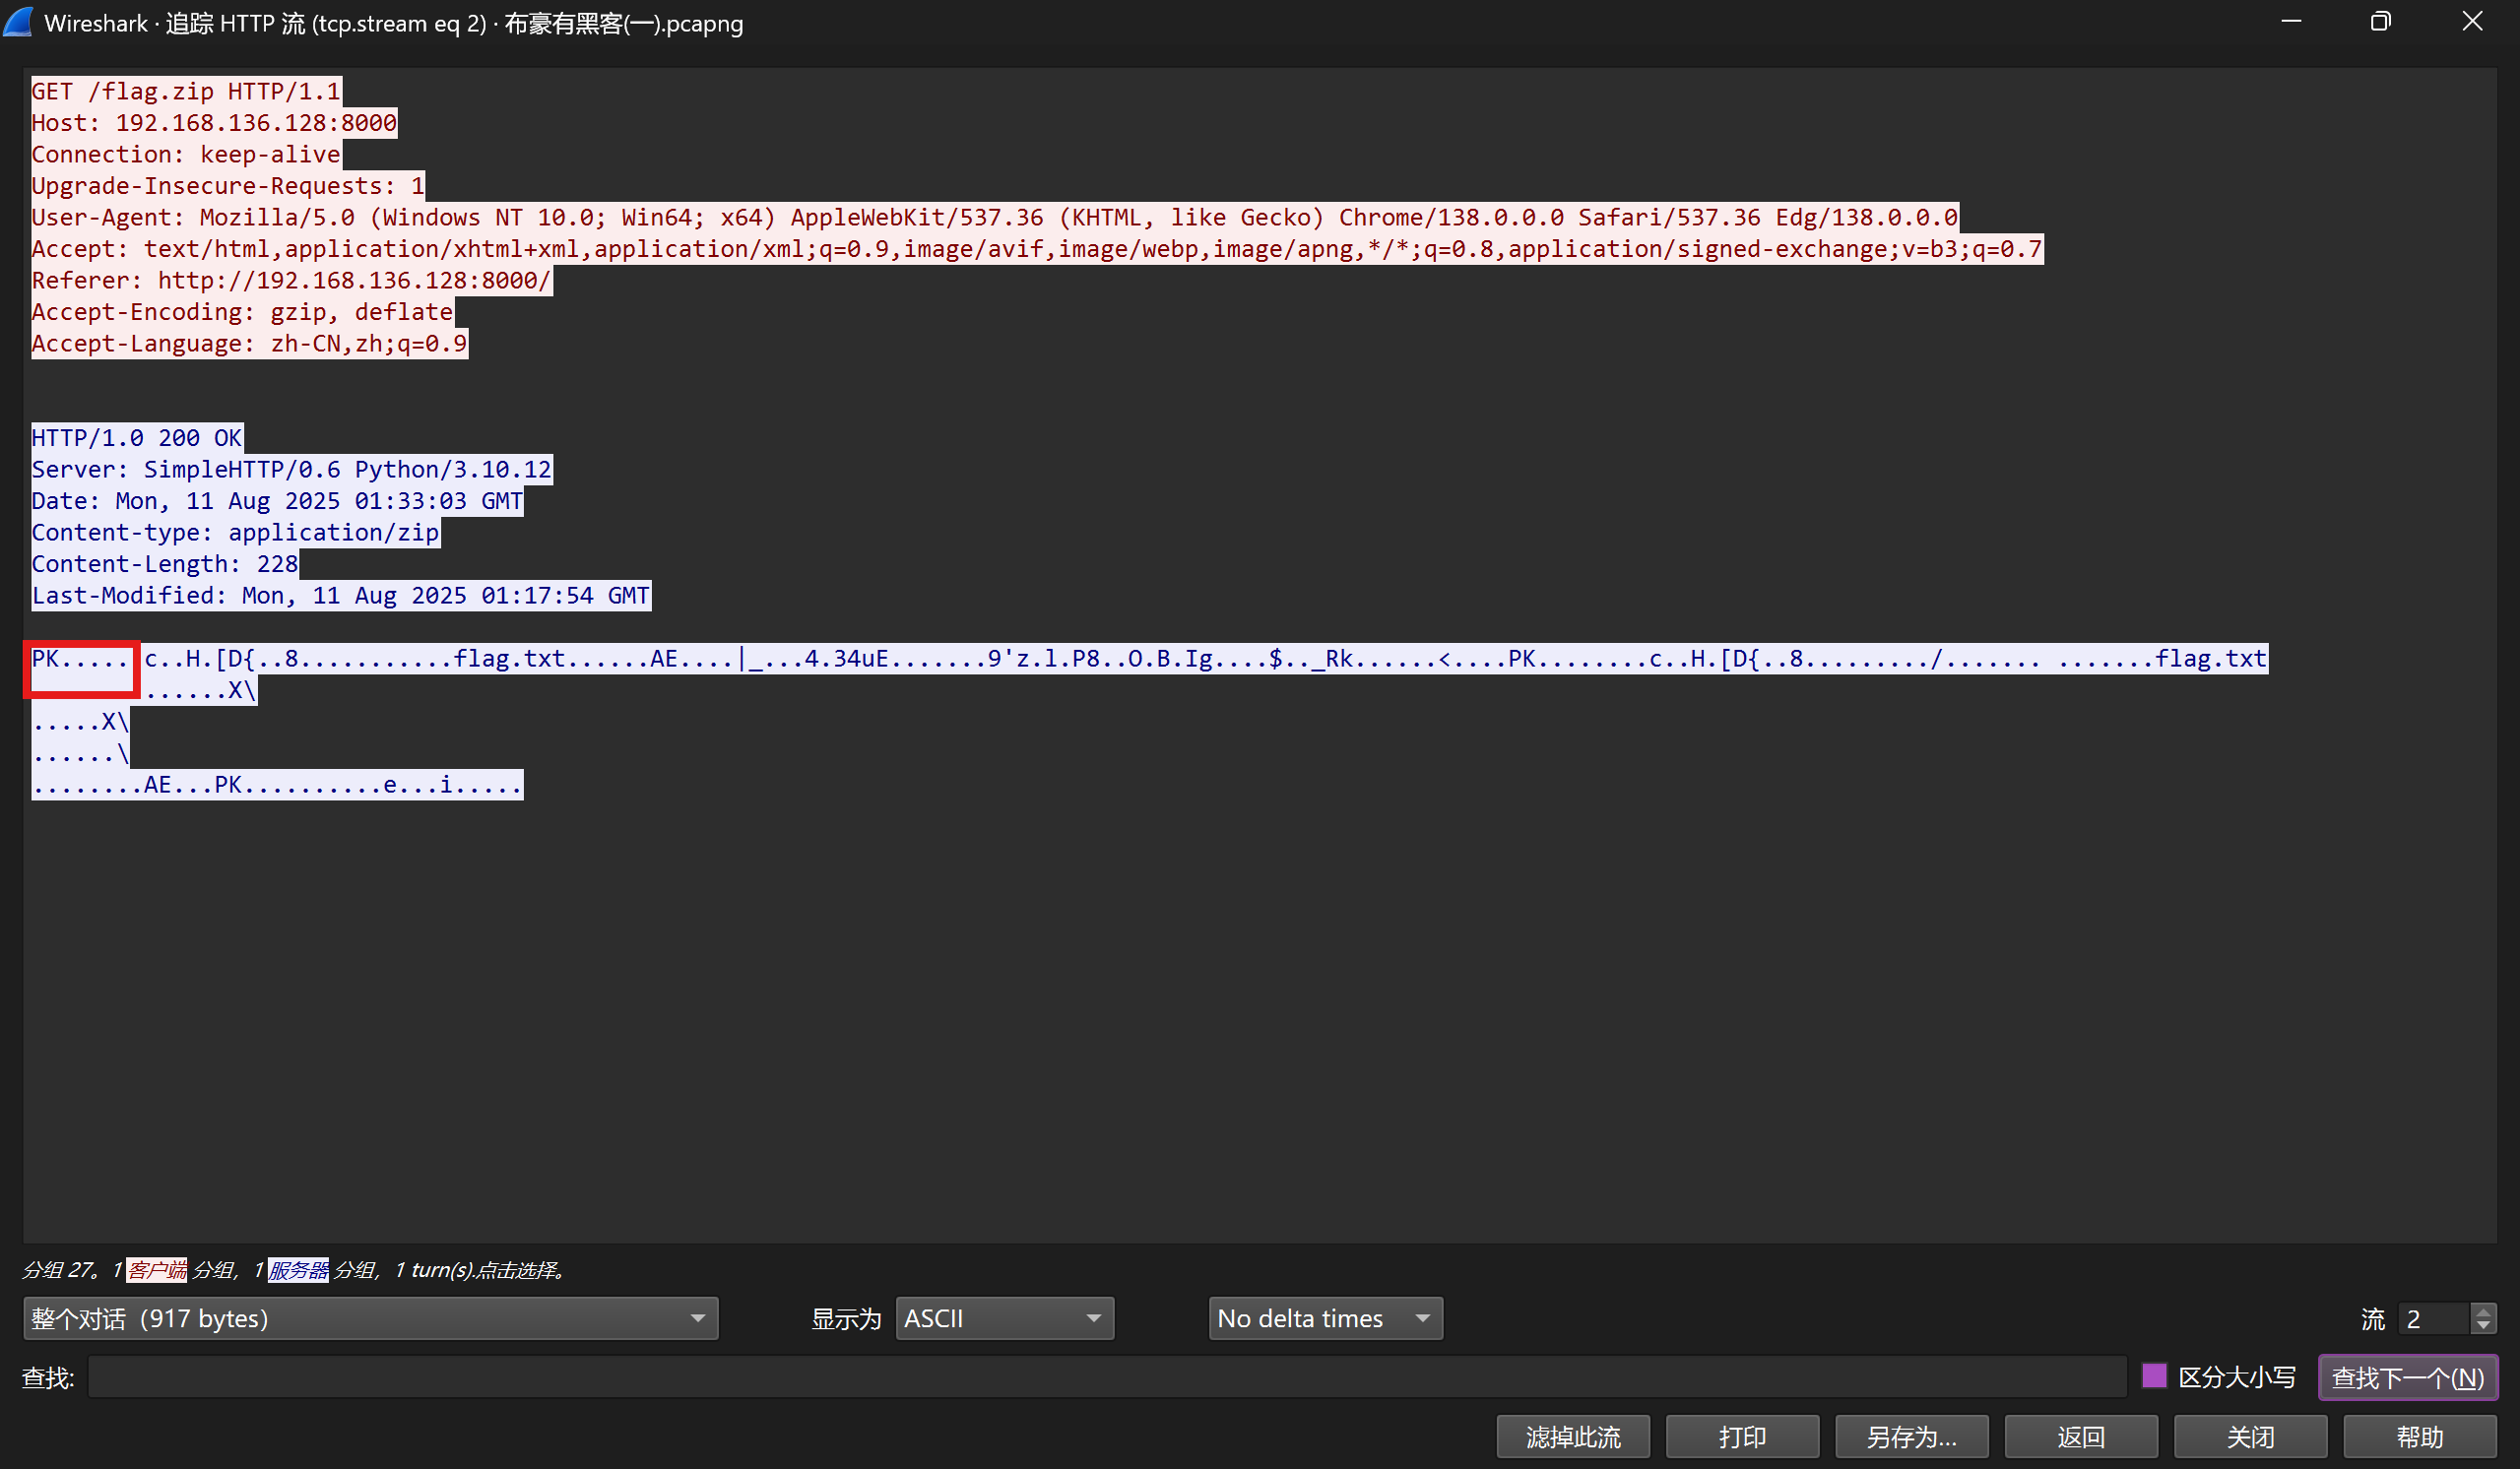Click the stream number field showing 2
The height and width of the screenshot is (1469, 2520).
click(x=2434, y=1318)
